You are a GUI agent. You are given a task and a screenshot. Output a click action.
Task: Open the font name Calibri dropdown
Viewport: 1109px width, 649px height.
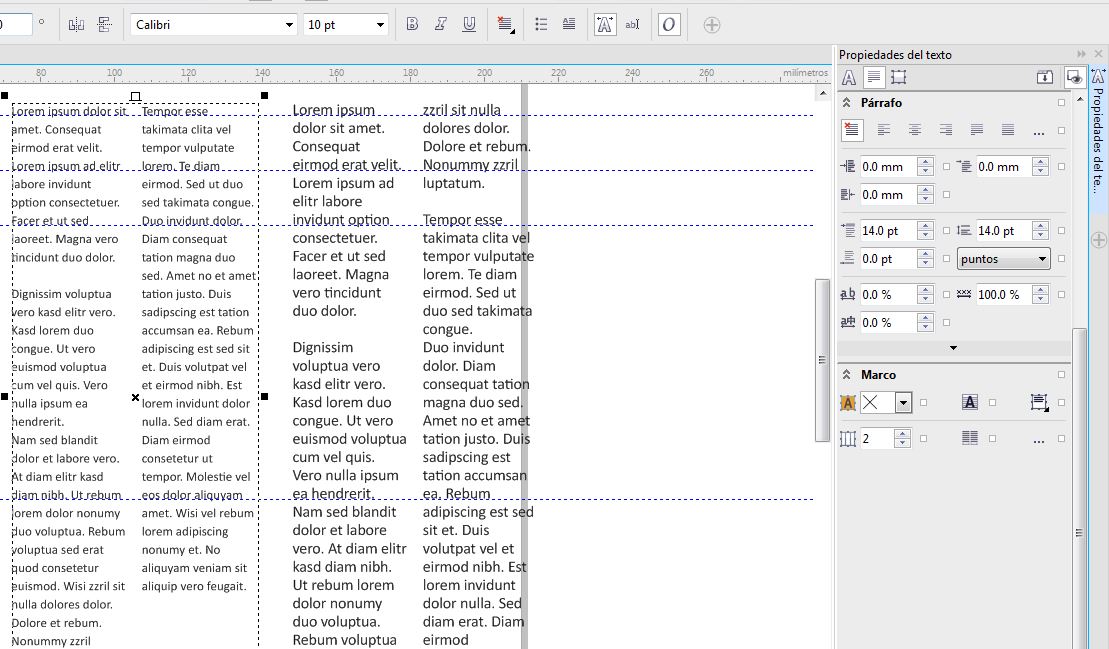tap(289, 25)
